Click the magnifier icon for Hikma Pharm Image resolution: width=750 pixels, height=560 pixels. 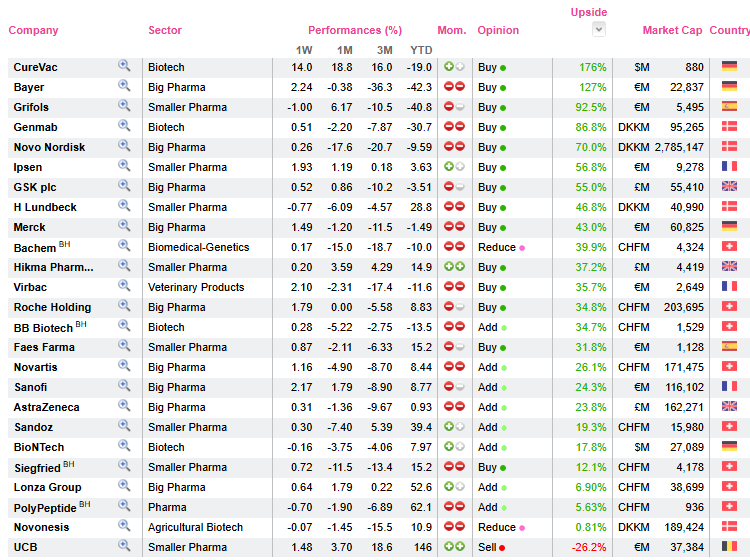[x=124, y=265]
